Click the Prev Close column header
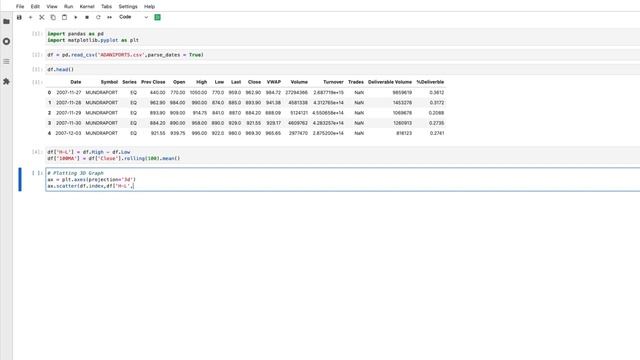Screen dimensions: 640x360 (153, 82)
